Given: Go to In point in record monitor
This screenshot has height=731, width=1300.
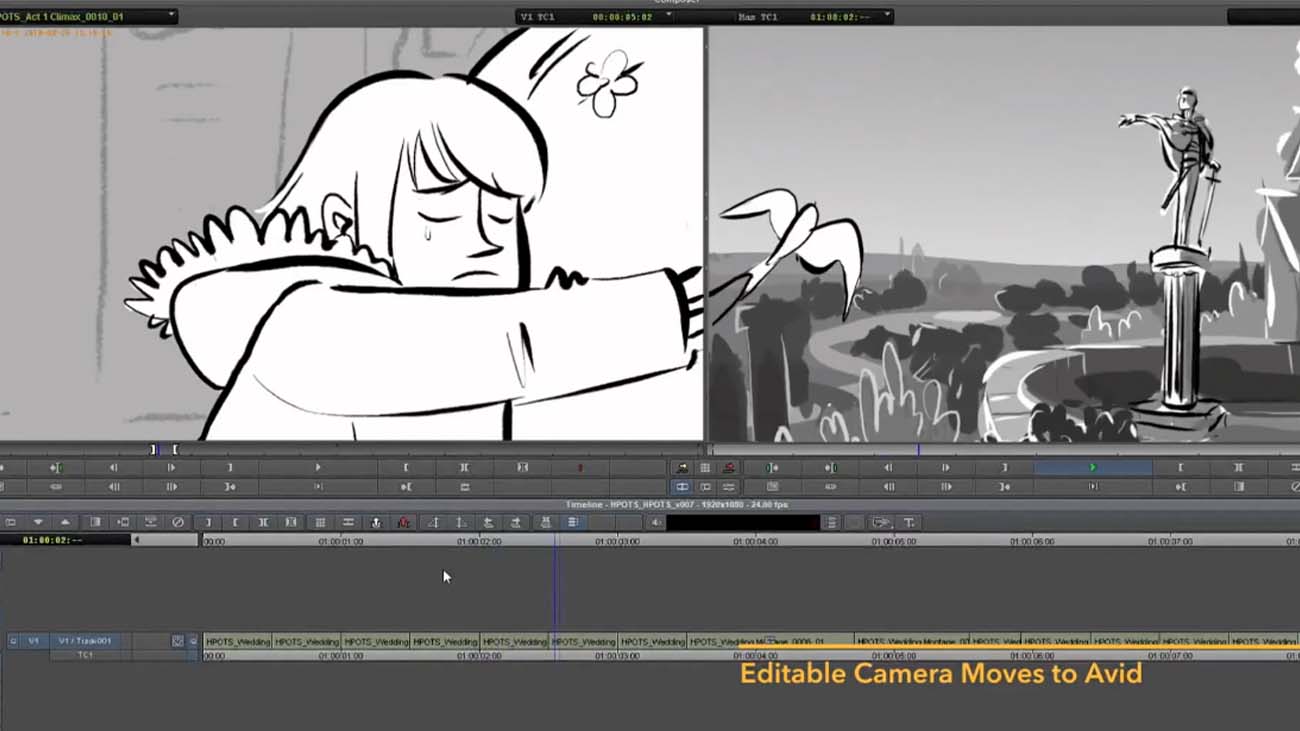Looking at the screenshot, I should (x=1180, y=487).
